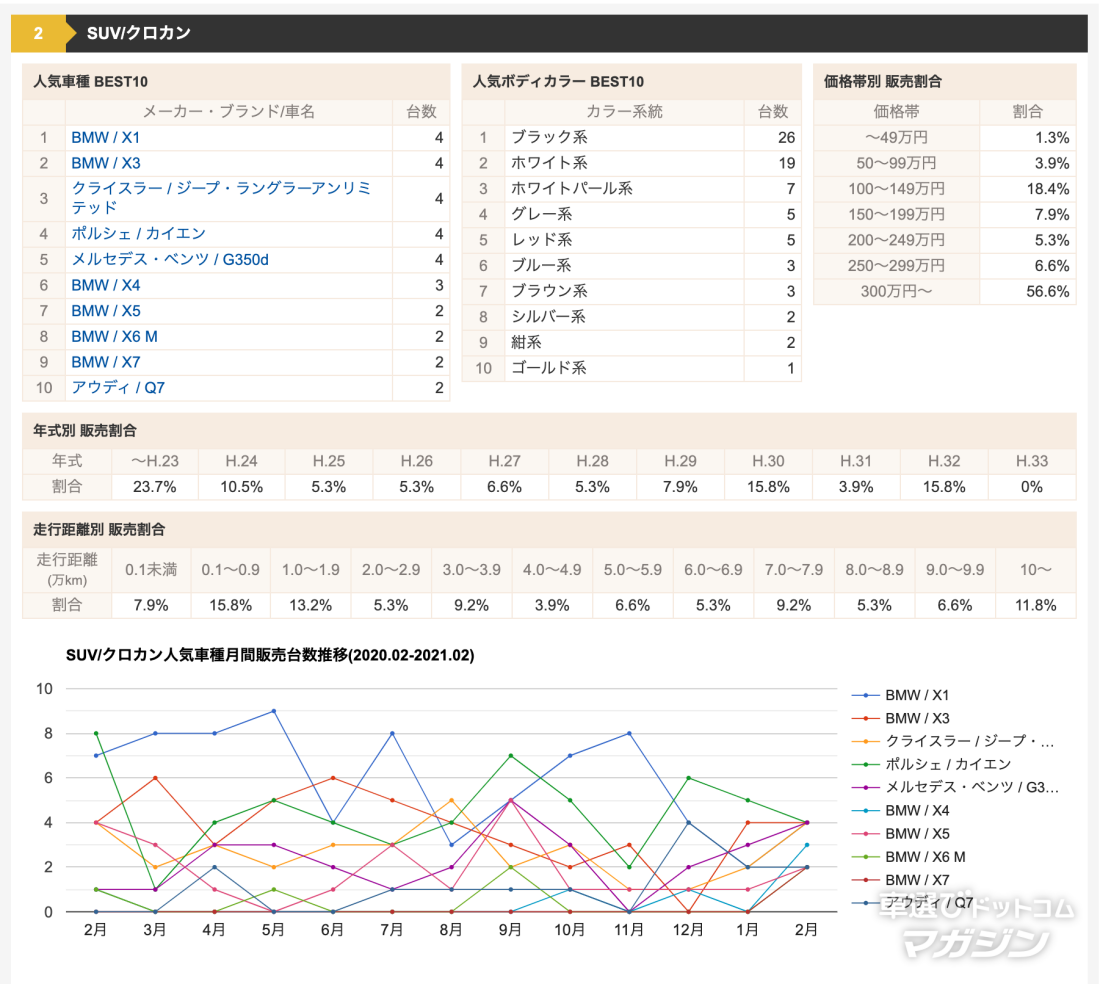Click the 〜49万円 price band cell
The width and height of the screenshot is (1100, 984).
point(896,137)
